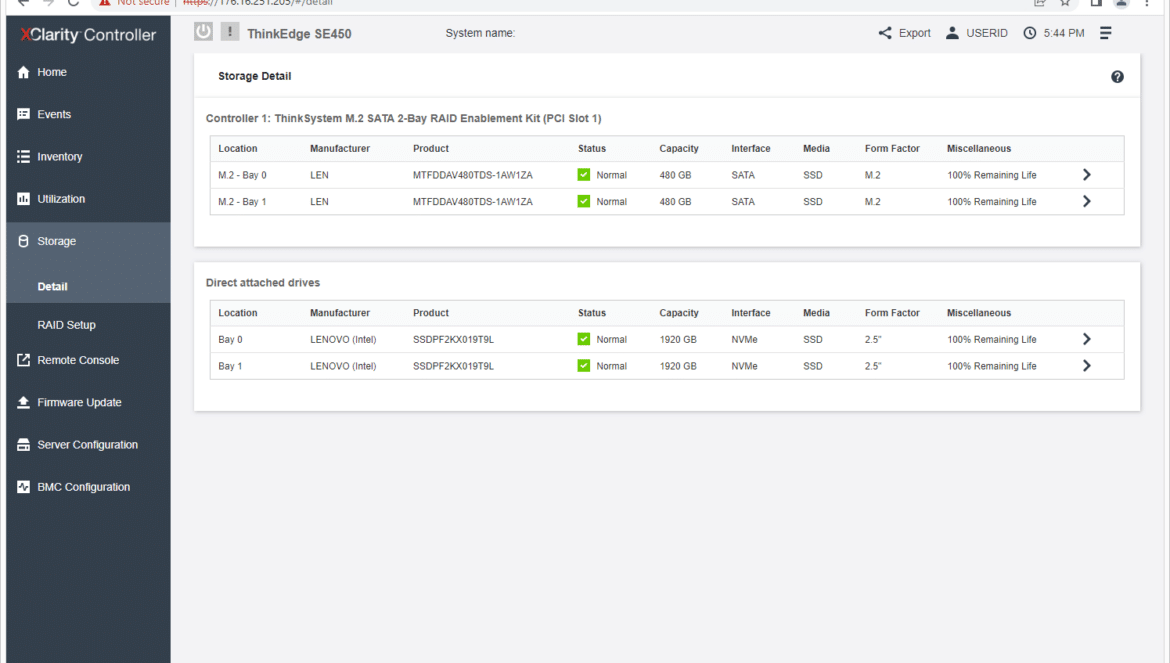1170x663 pixels.
Task: Click green status check for Bay 0 NVMe drive
Action: pos(584,339)
